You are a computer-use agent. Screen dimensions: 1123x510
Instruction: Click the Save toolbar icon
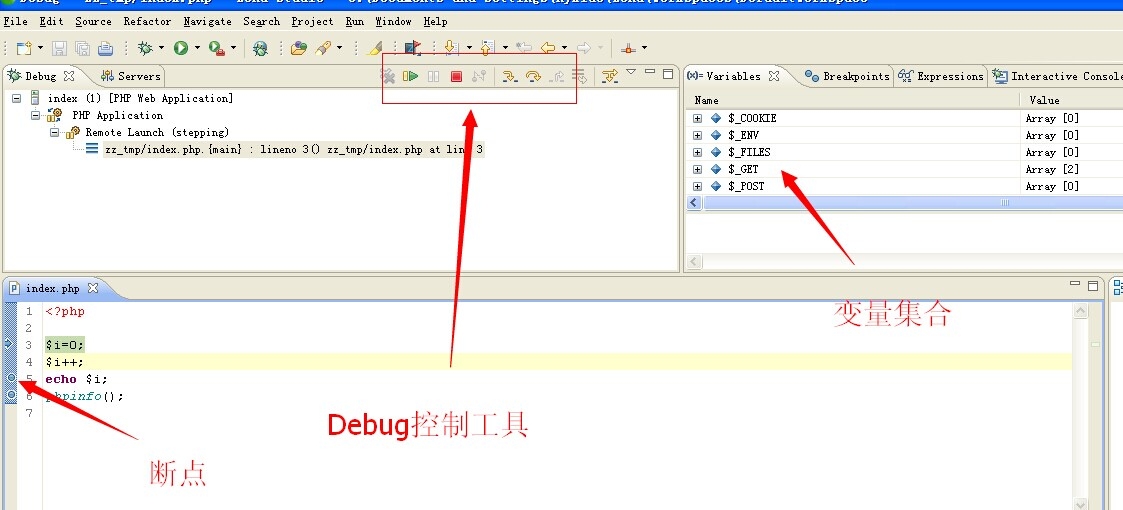pos(59,48)
